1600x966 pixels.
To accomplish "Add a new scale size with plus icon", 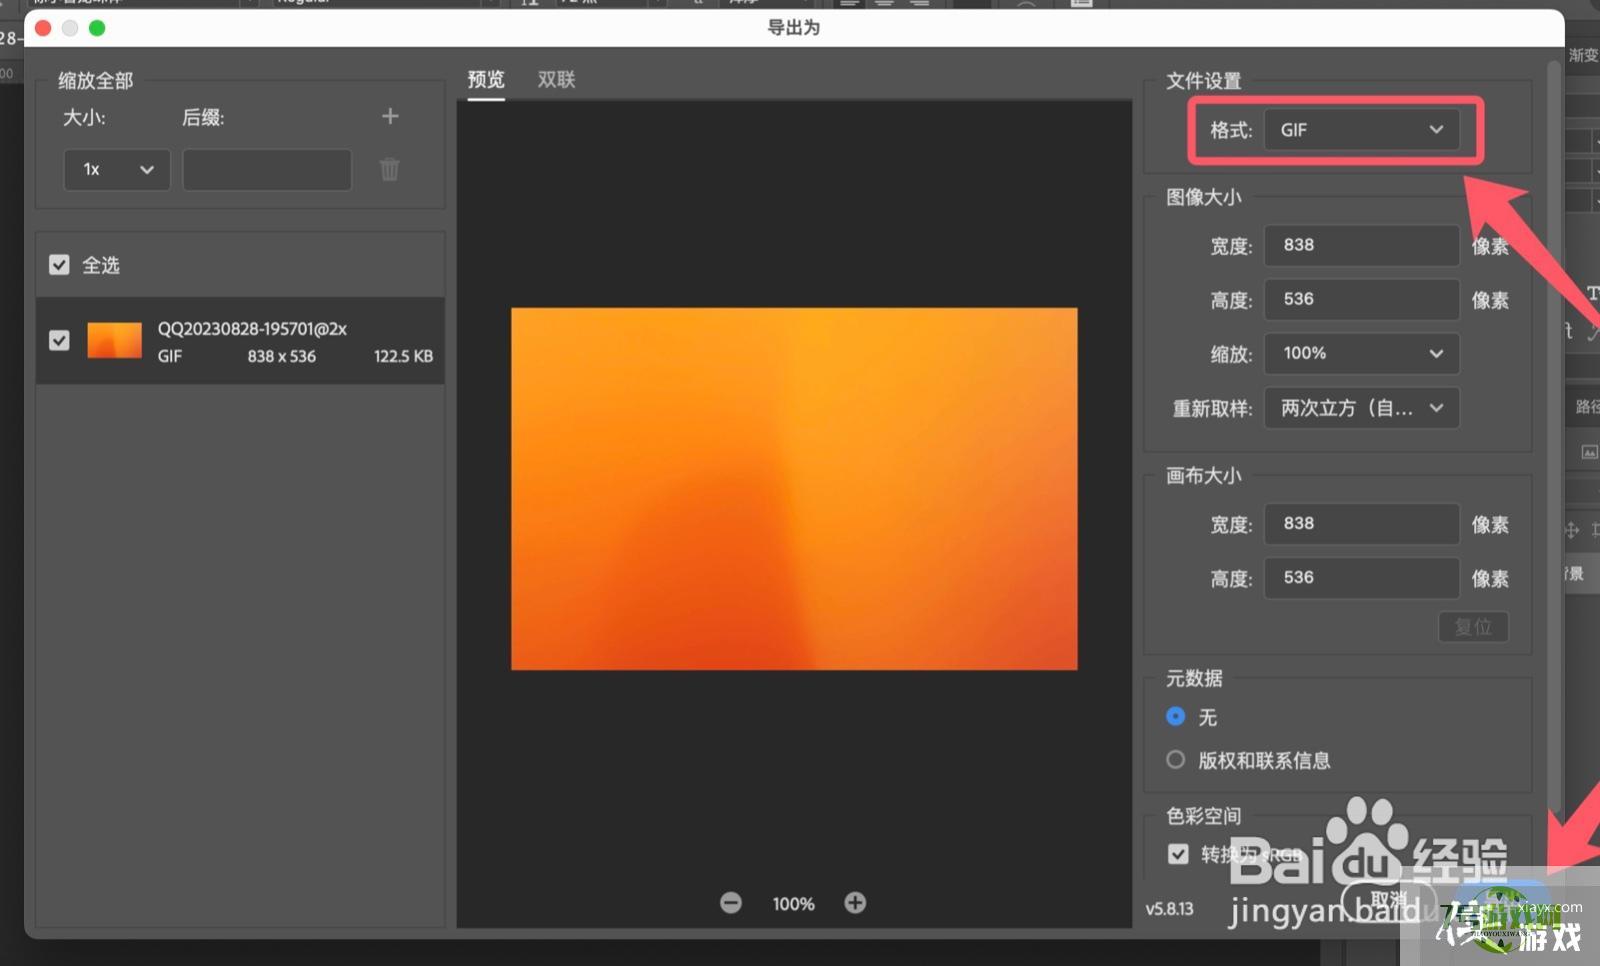I will 390,117.
